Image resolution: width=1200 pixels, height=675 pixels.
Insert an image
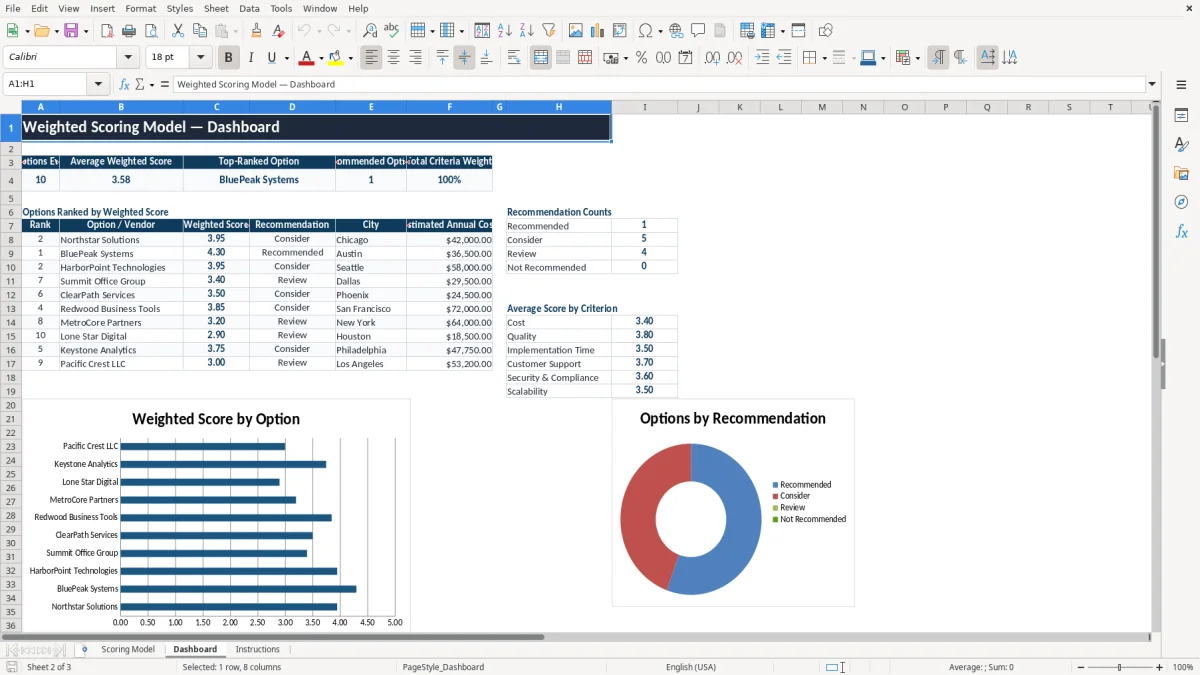click(576, 31)
